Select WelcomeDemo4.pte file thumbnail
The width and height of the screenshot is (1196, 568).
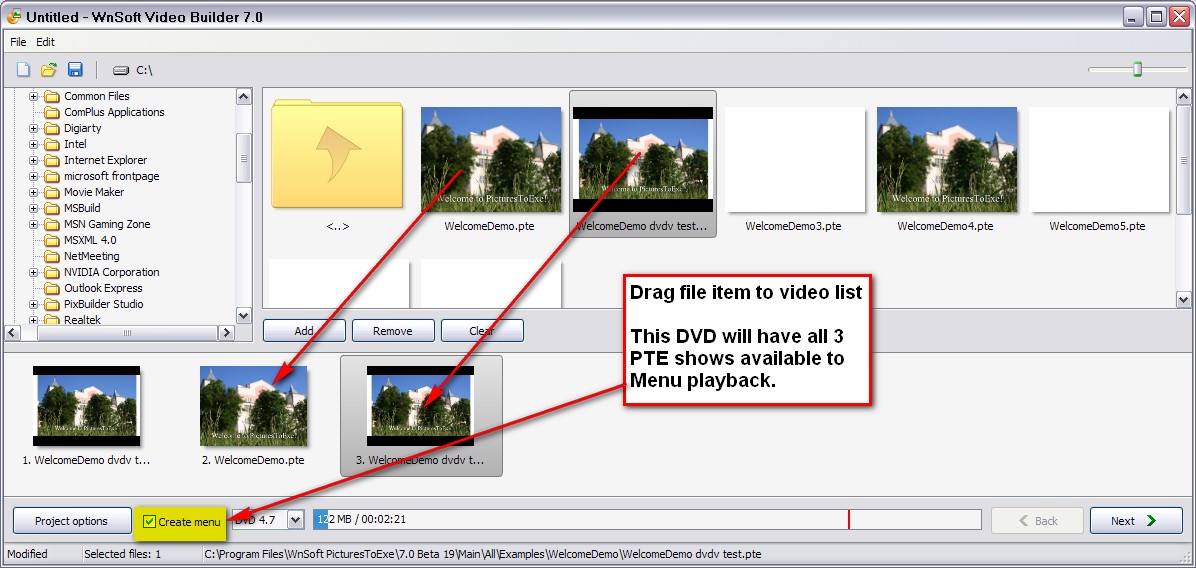[x=946, y=160]
